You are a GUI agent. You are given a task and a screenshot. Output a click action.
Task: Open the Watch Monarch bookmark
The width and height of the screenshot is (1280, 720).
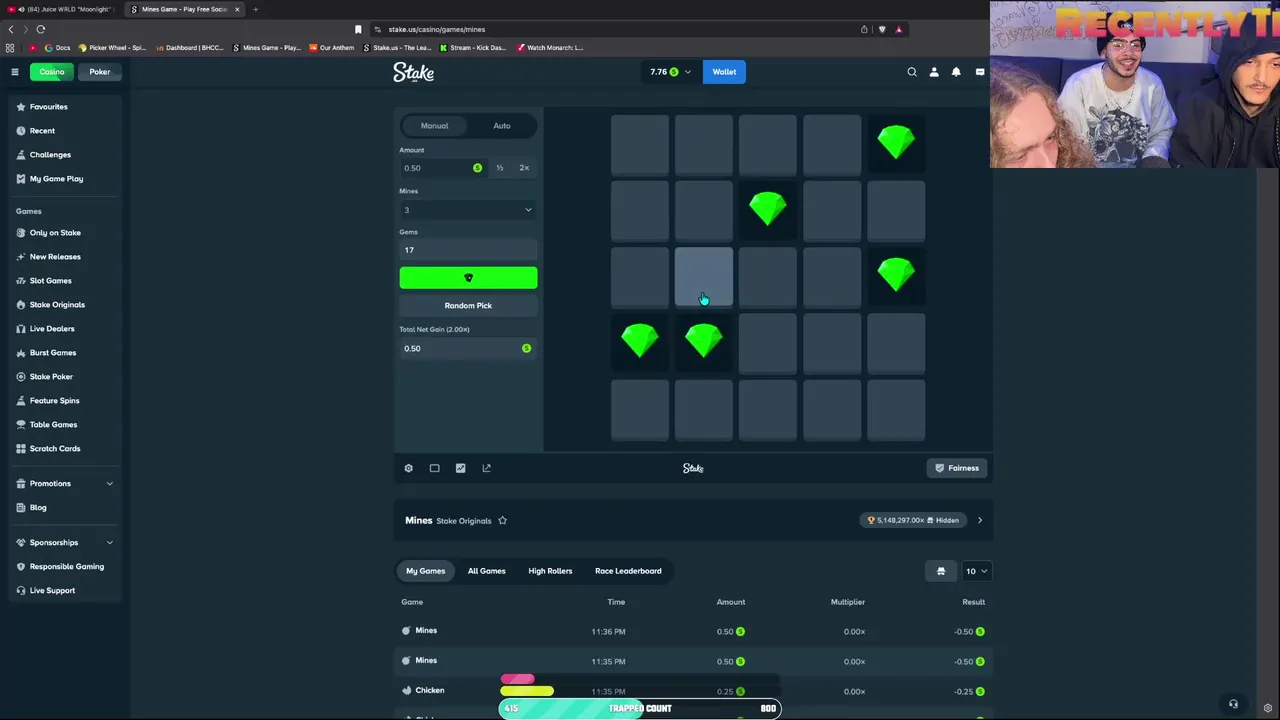(550, 47)
